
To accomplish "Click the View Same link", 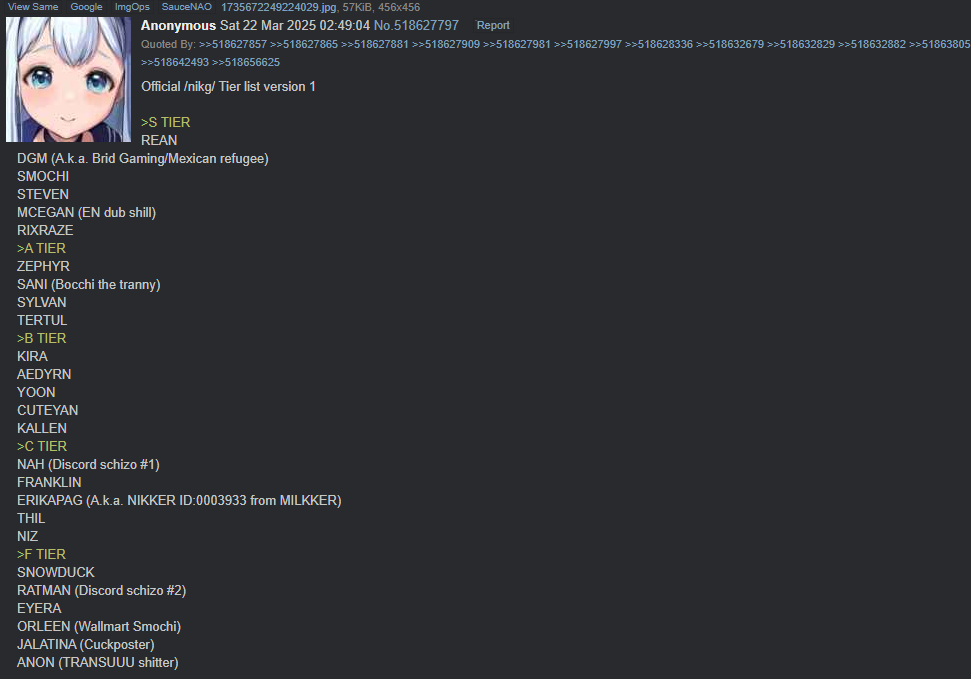I will (x=33, y=7).
